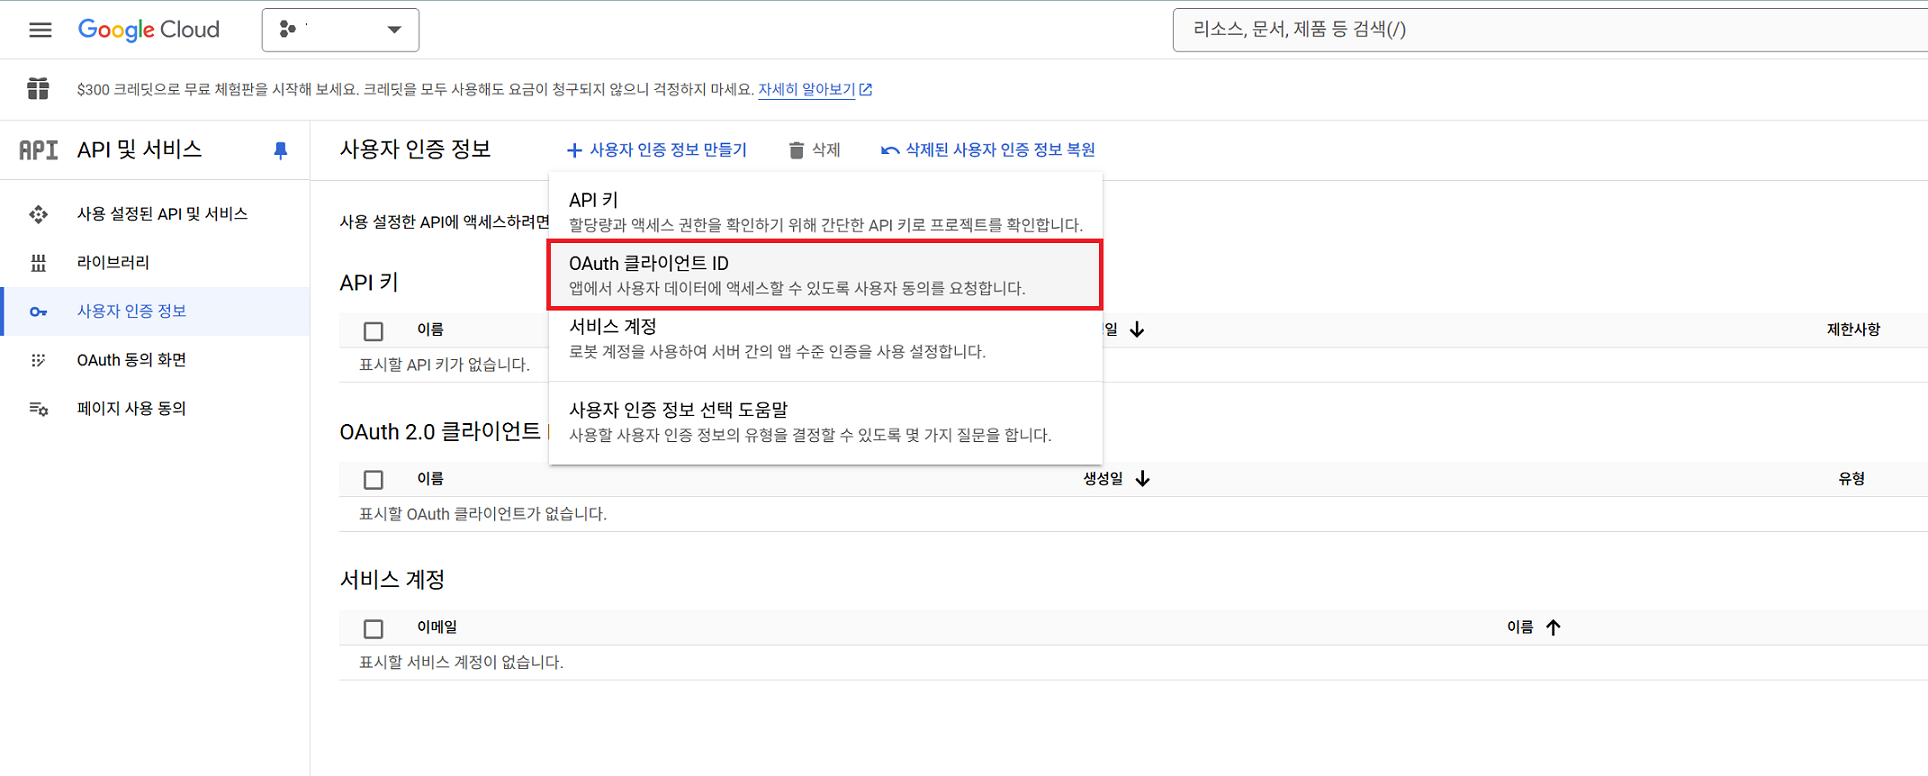Screen dimensions: 1928x776
Task: Click the OAuth 동의 화면 sidebar icon
Action: [x=38, y=360]
